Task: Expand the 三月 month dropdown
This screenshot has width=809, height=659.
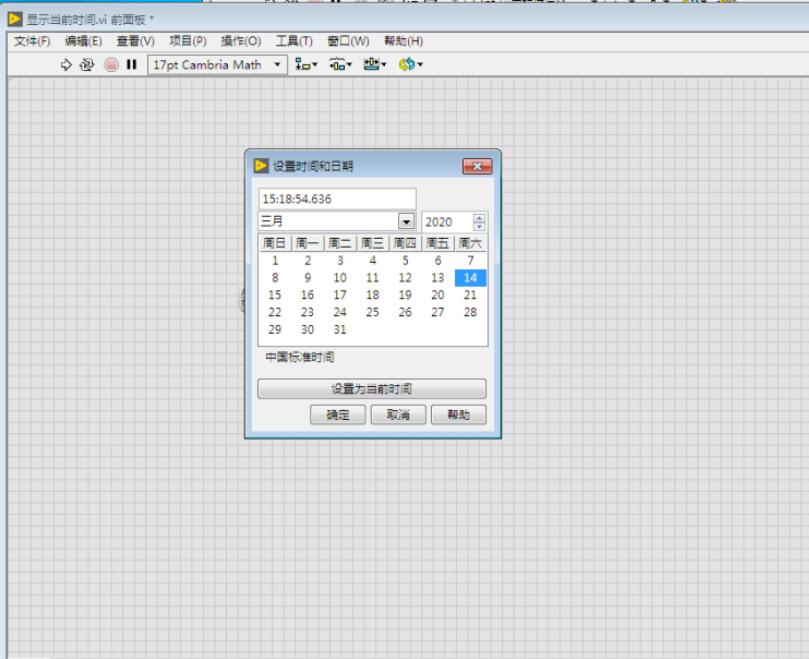Action: point(406,222)
